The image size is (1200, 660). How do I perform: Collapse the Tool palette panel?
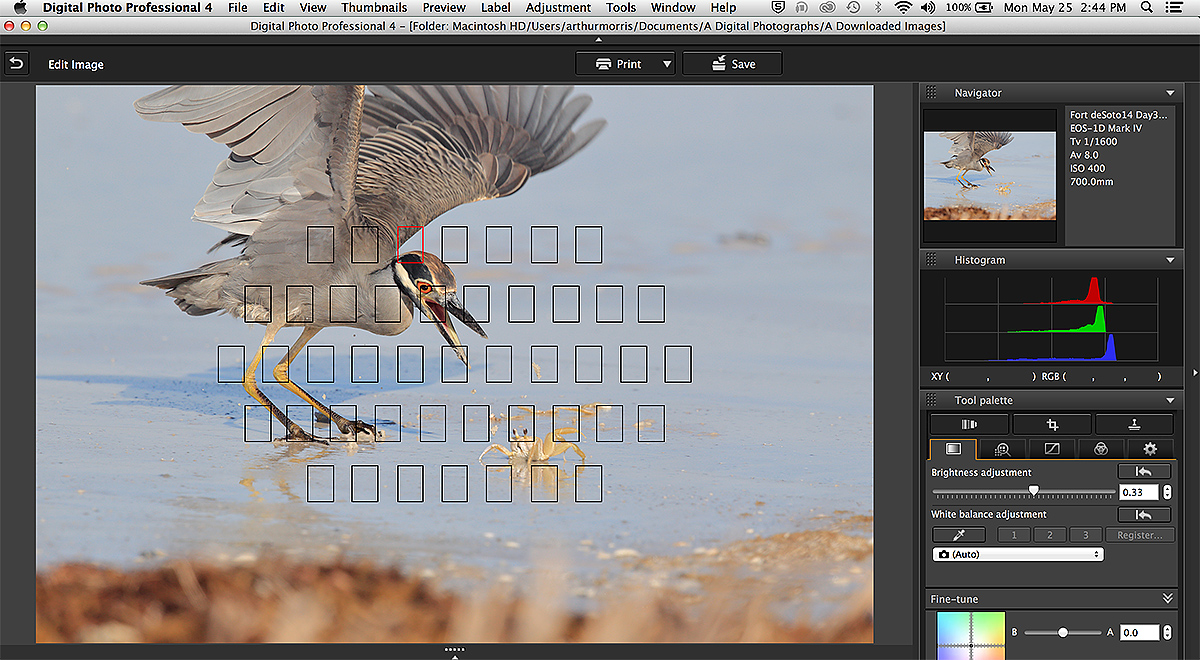pos(1170,401)
